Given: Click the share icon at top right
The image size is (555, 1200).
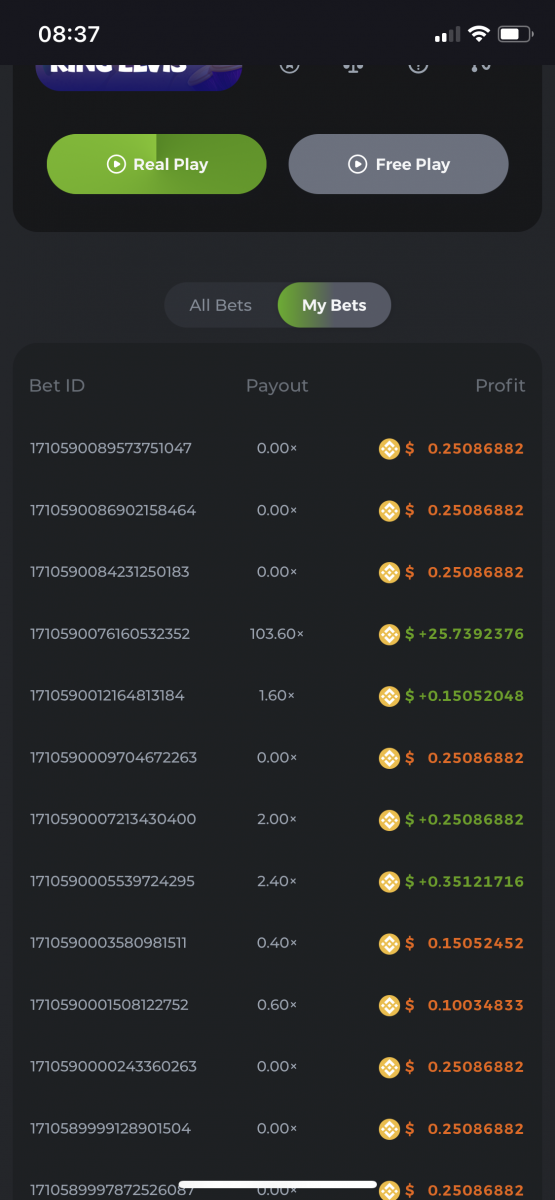Looking at the screenshot, I should [480, 66].
